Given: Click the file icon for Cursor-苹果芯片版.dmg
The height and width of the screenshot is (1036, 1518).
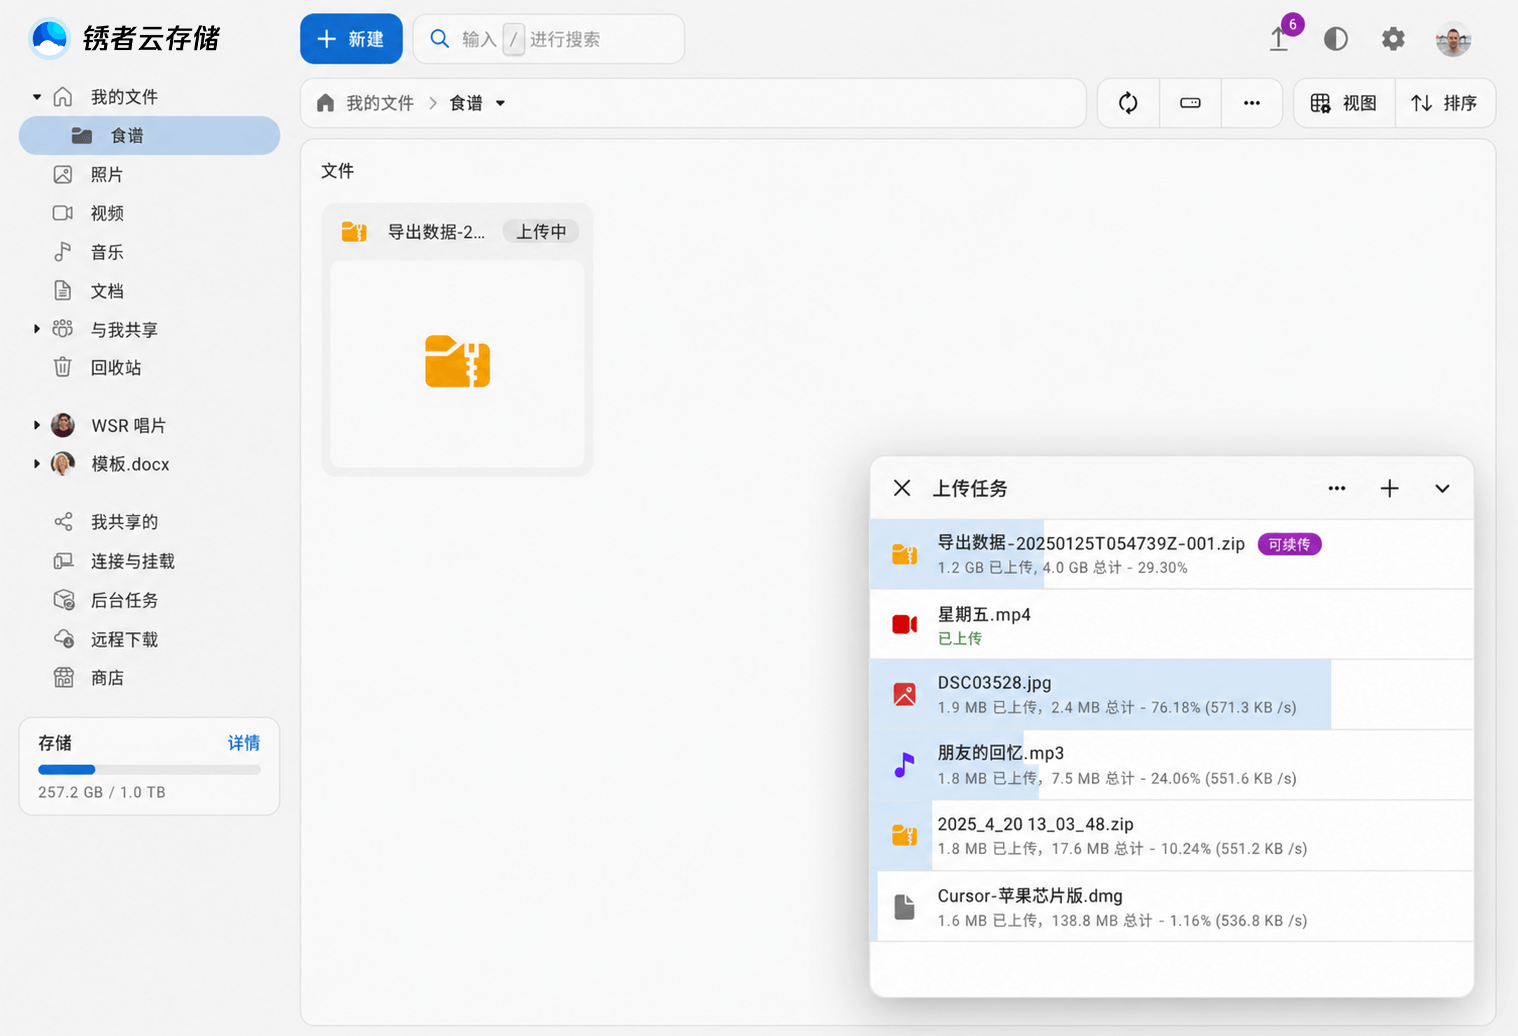Looking at the screenshot, I should coord(904,906).
